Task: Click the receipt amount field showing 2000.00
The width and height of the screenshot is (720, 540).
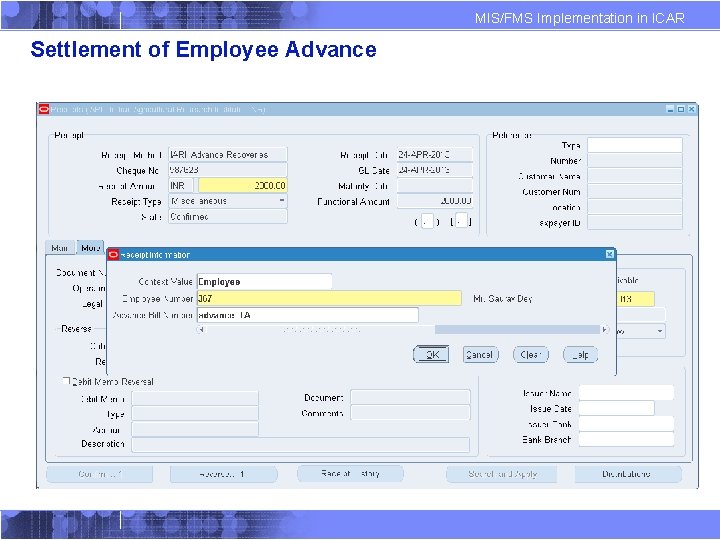Action: [243, 186]
